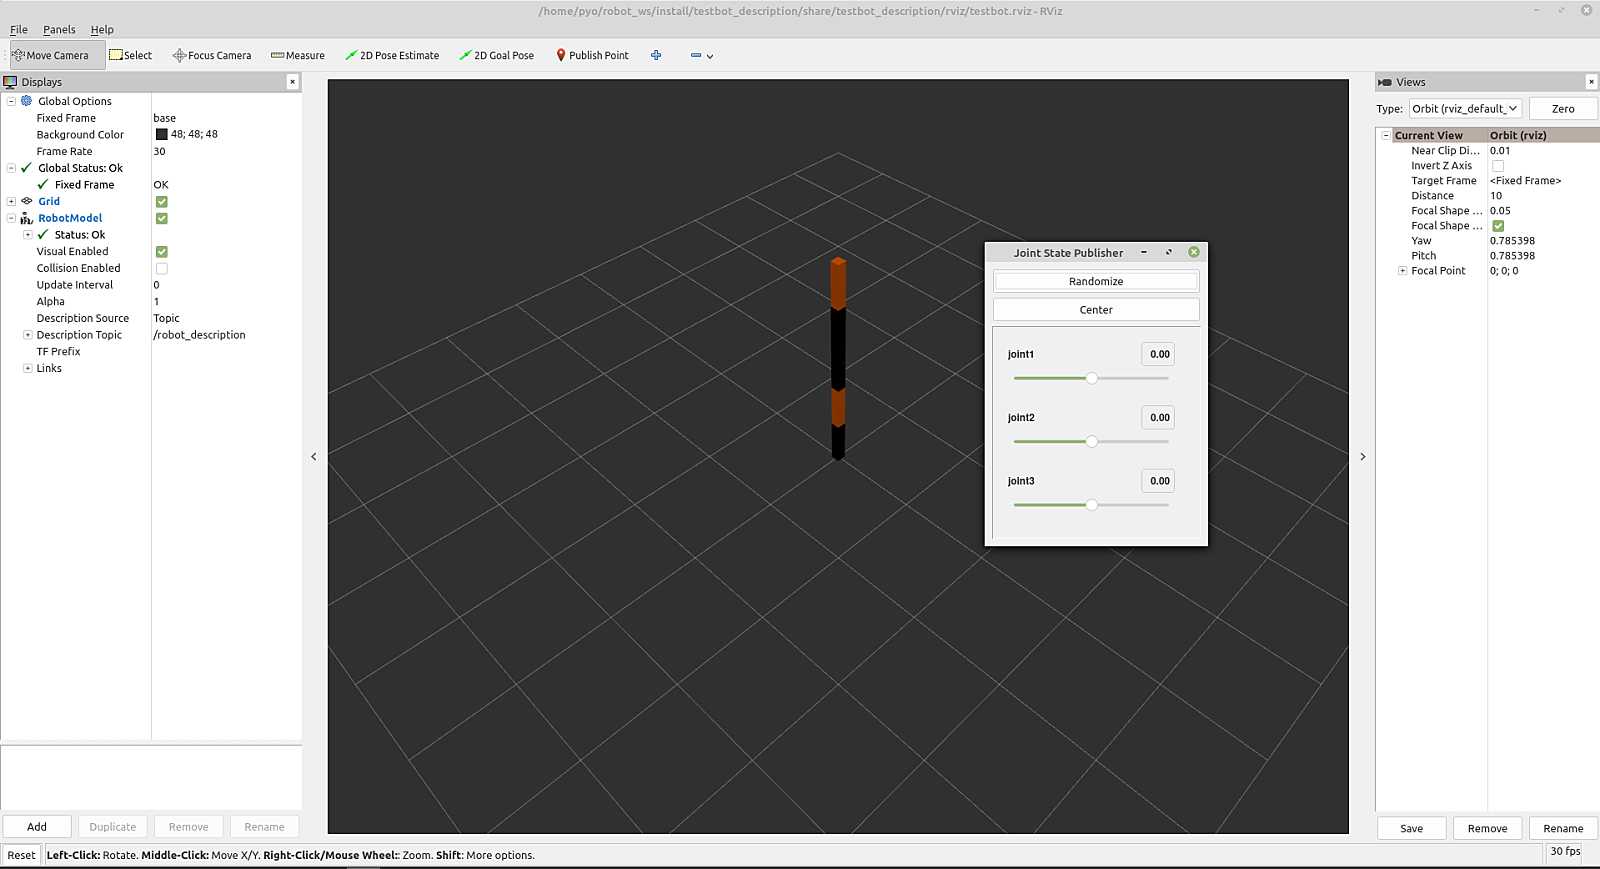Close the Displays panel
Screen dimensions: 1600x869
pyautogui.click(x=292, y=82)
